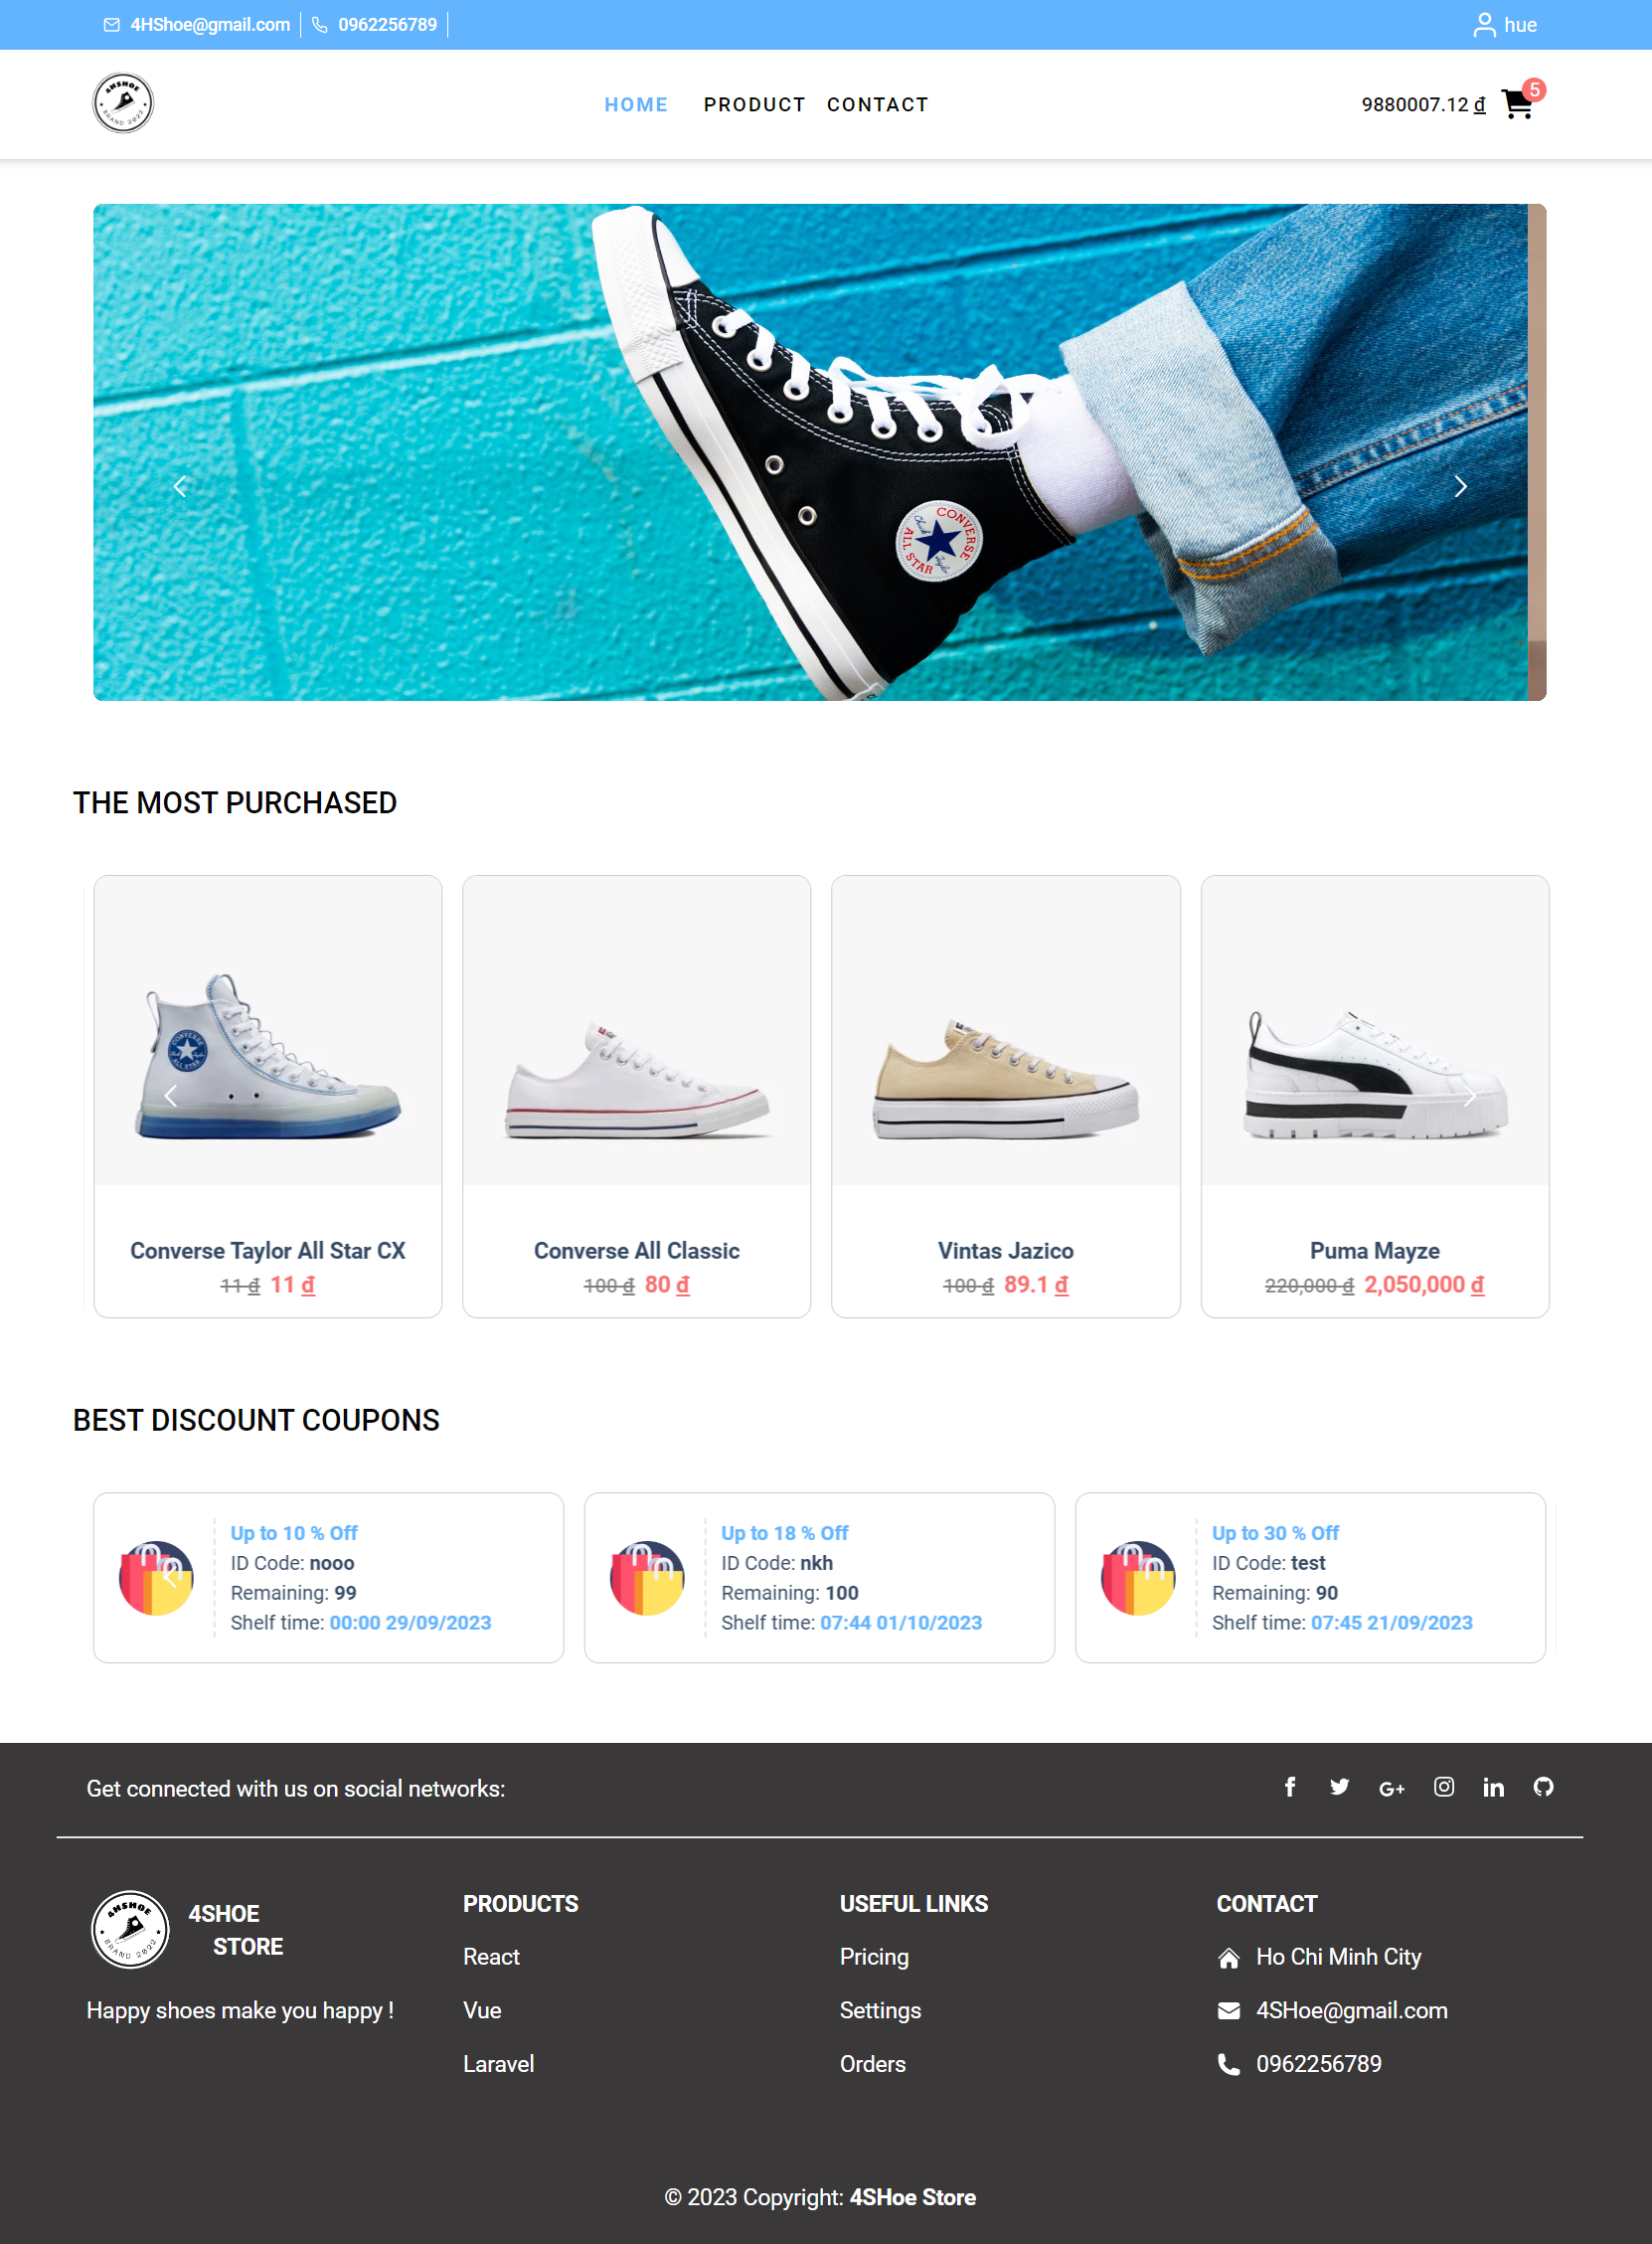
Task: Visit the Facebook social icon
Action: [1290, 1787]
